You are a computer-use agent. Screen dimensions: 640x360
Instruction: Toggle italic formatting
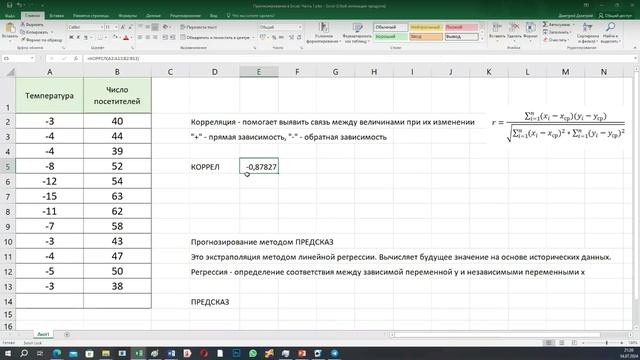[78, 37]
